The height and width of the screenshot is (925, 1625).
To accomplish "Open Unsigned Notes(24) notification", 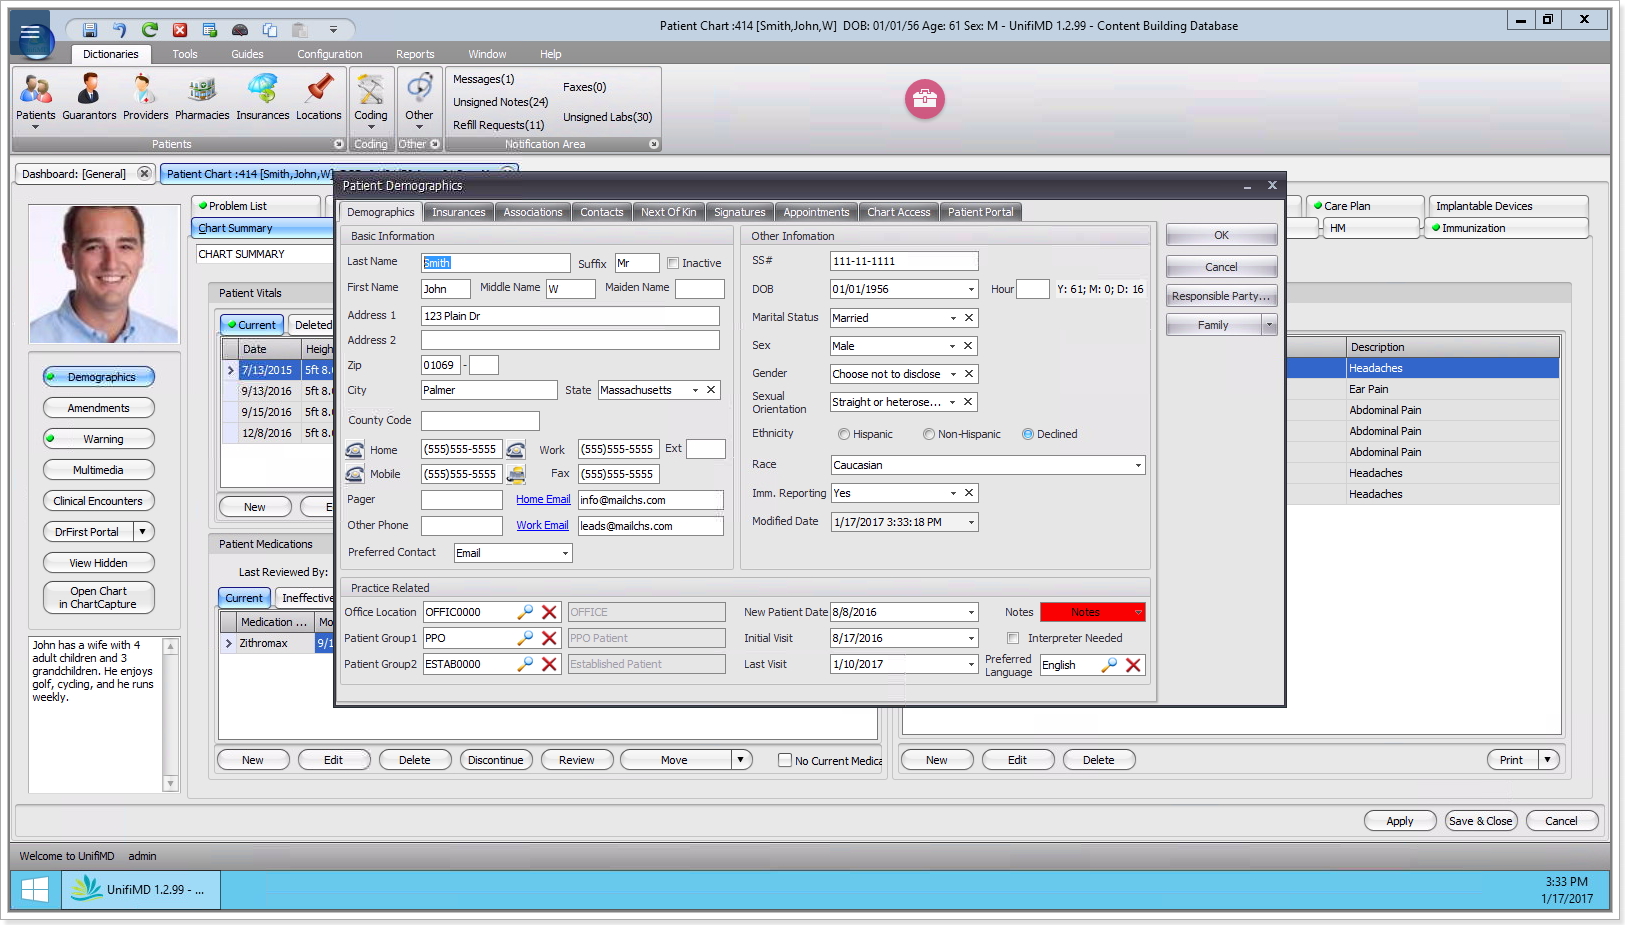I will 500,102.
